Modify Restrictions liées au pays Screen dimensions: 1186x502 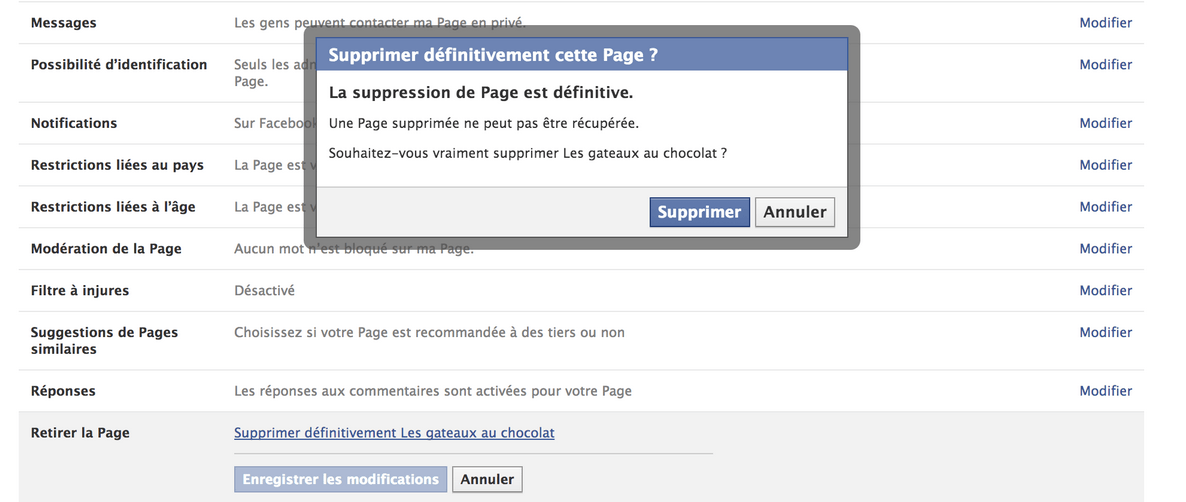click(x=1105, y=165)
